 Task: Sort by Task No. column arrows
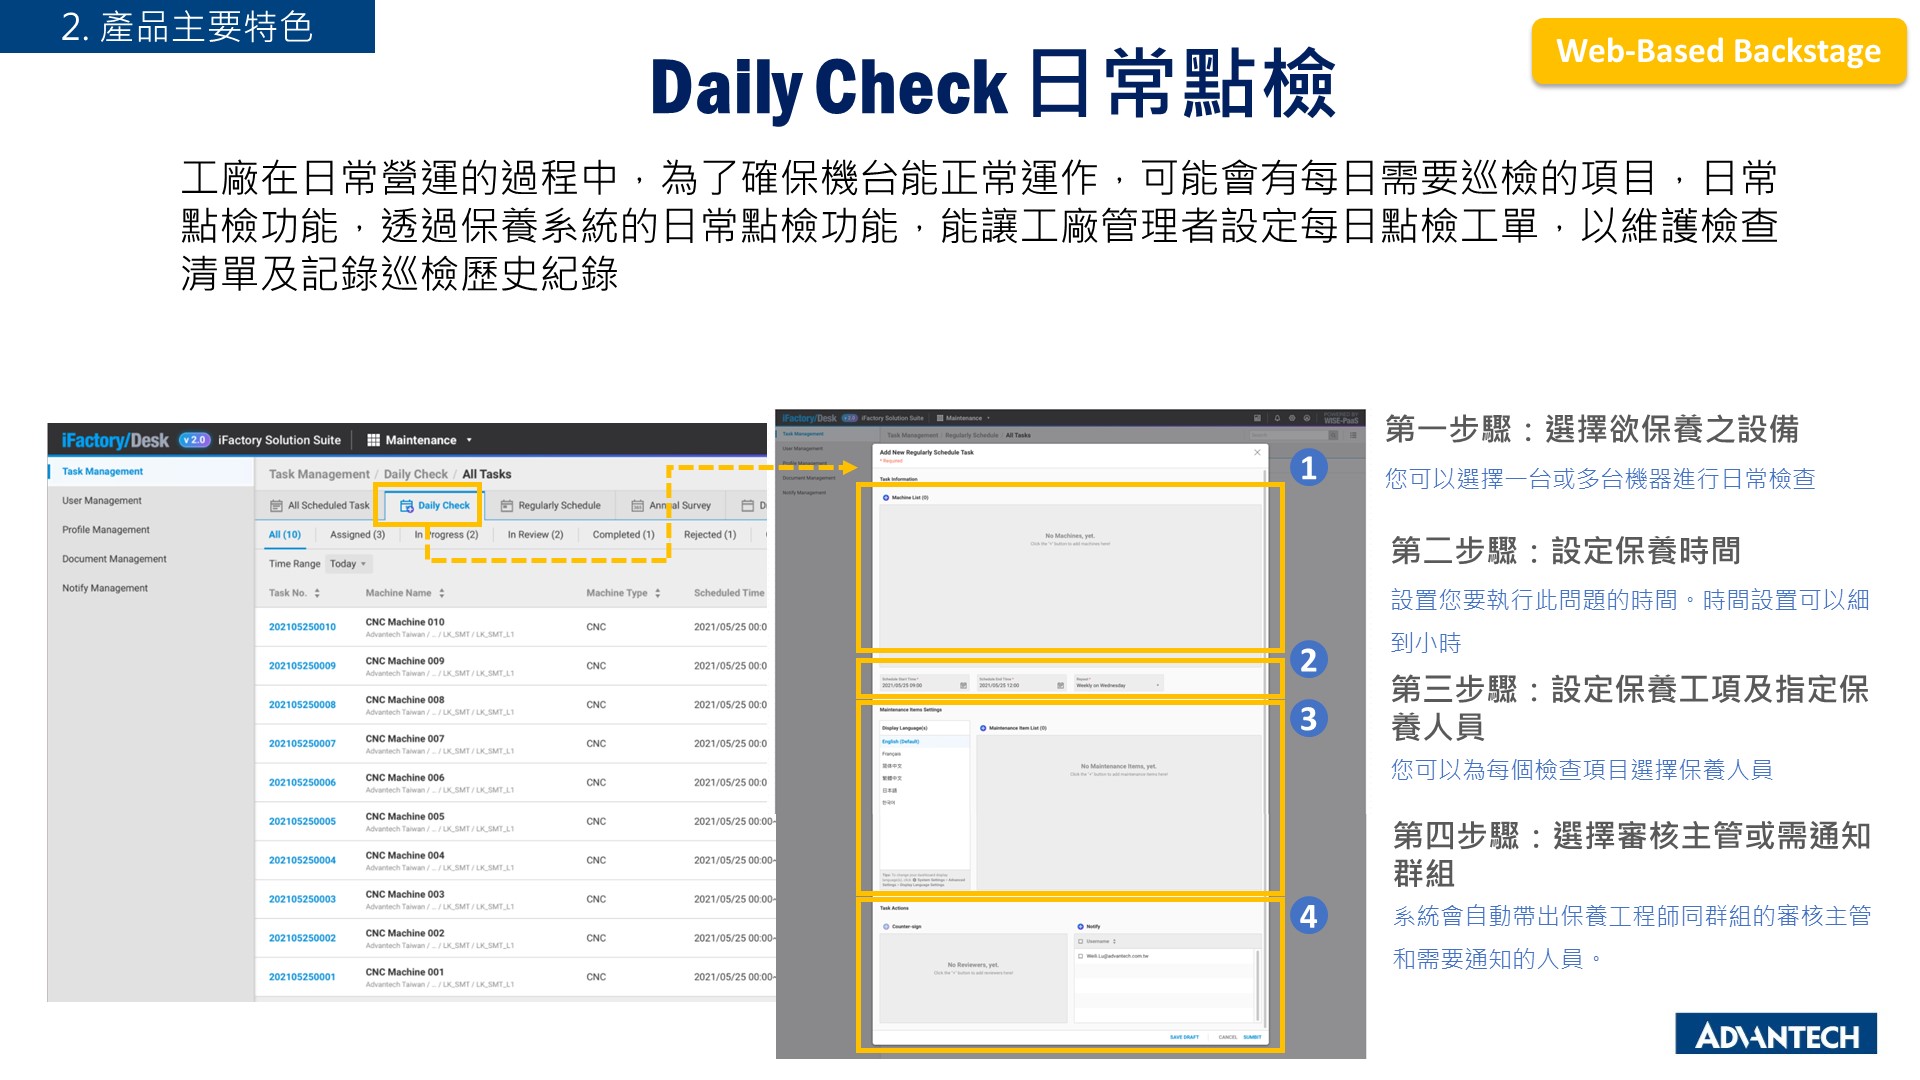coord(317,593)
